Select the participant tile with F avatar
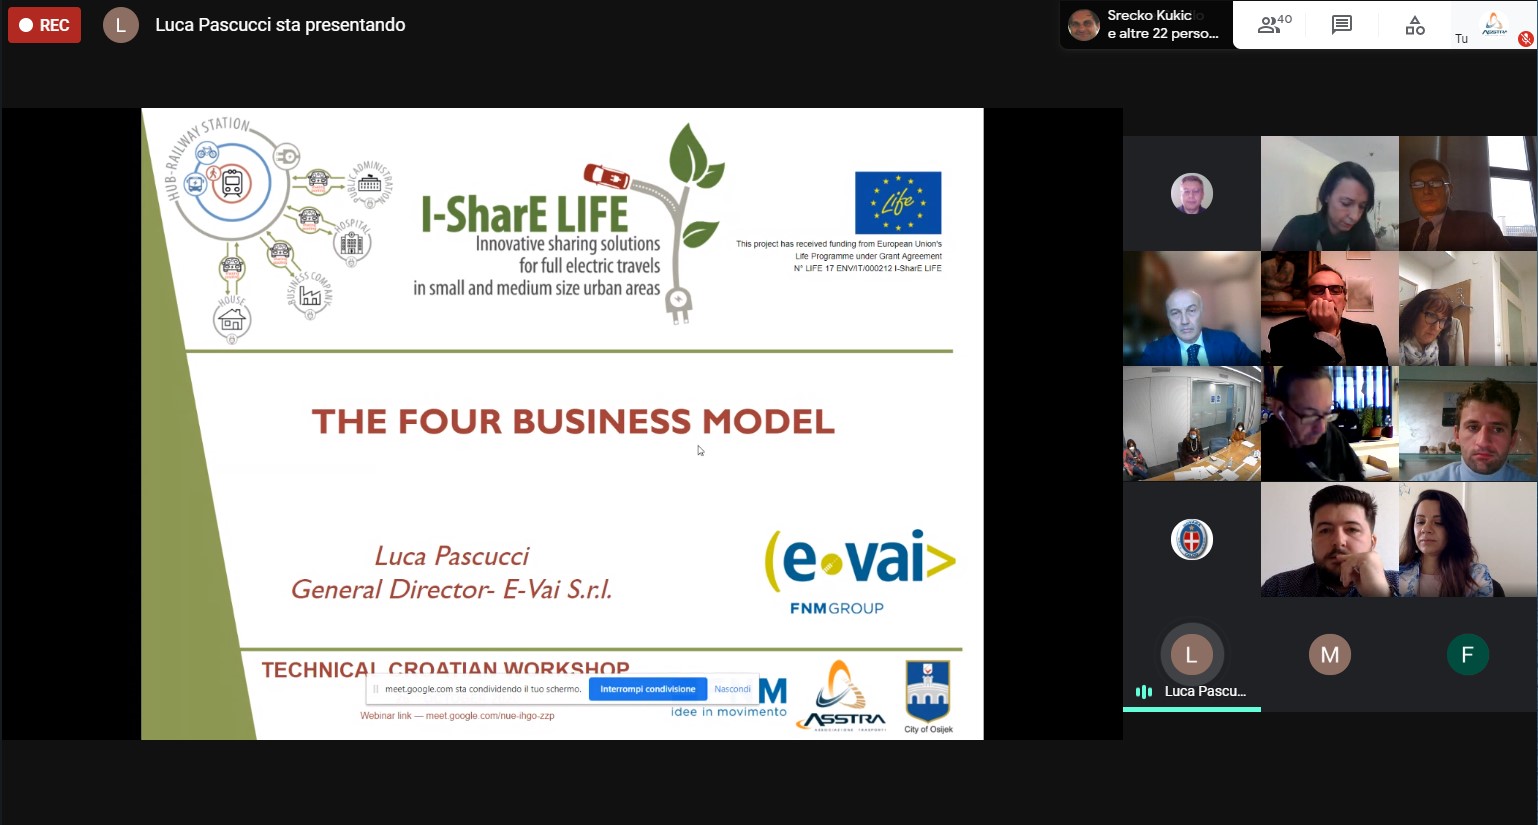The height and width of the screenshot is (825, 1538). (x=1467, y=655)
